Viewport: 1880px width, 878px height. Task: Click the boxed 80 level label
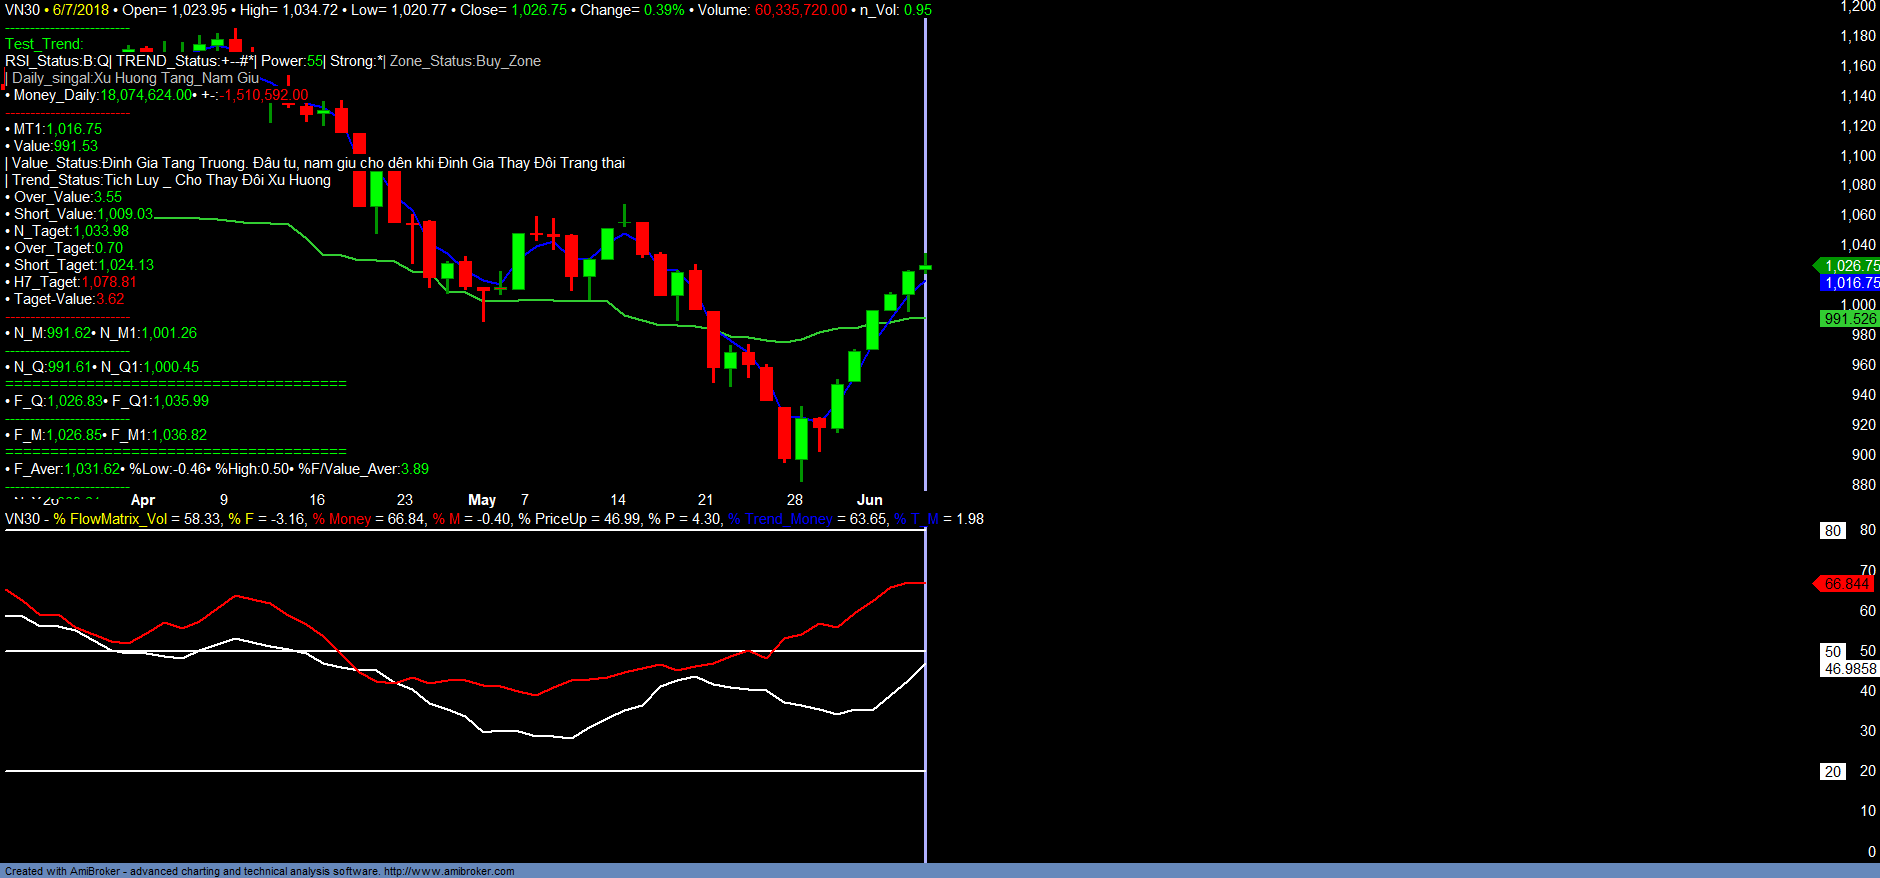click(1832, 531)
